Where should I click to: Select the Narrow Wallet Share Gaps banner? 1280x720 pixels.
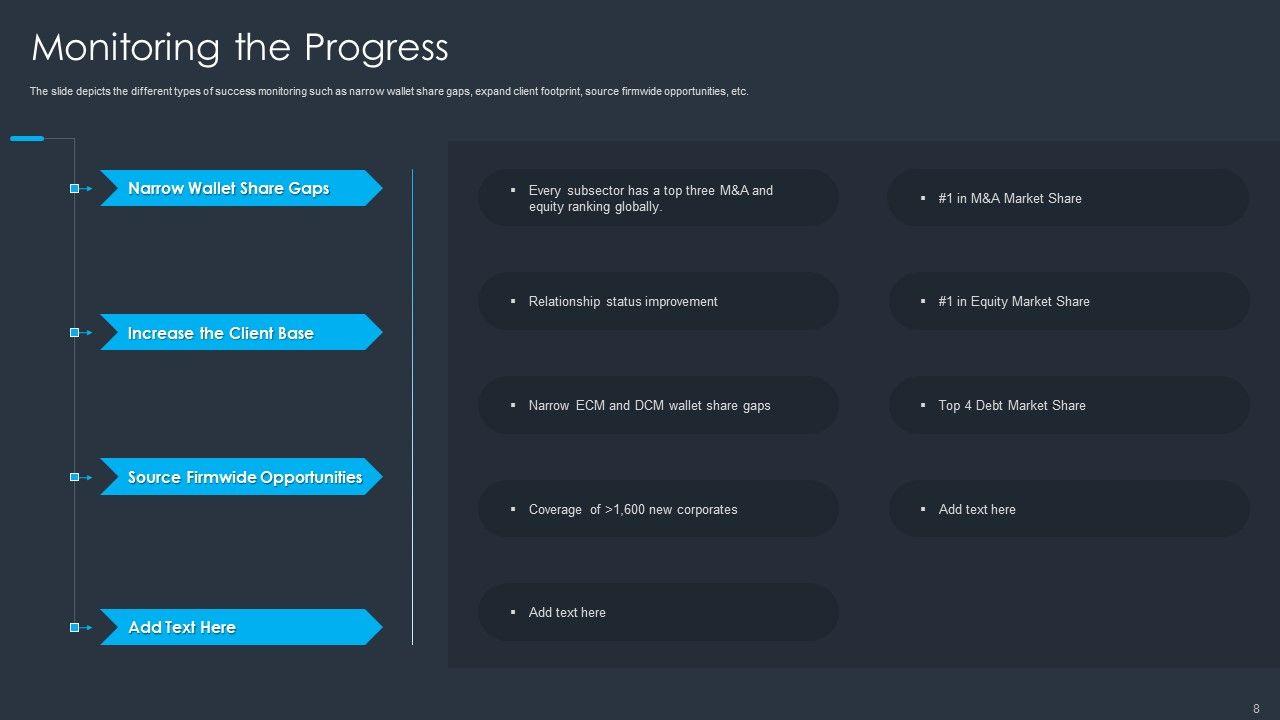tap(239, 188)
